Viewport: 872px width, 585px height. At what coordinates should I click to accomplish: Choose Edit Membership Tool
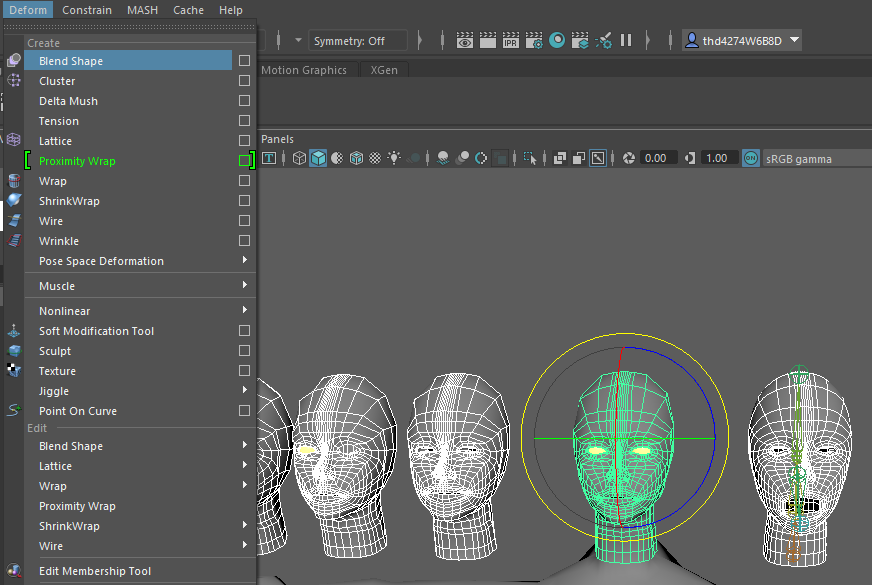95,571
